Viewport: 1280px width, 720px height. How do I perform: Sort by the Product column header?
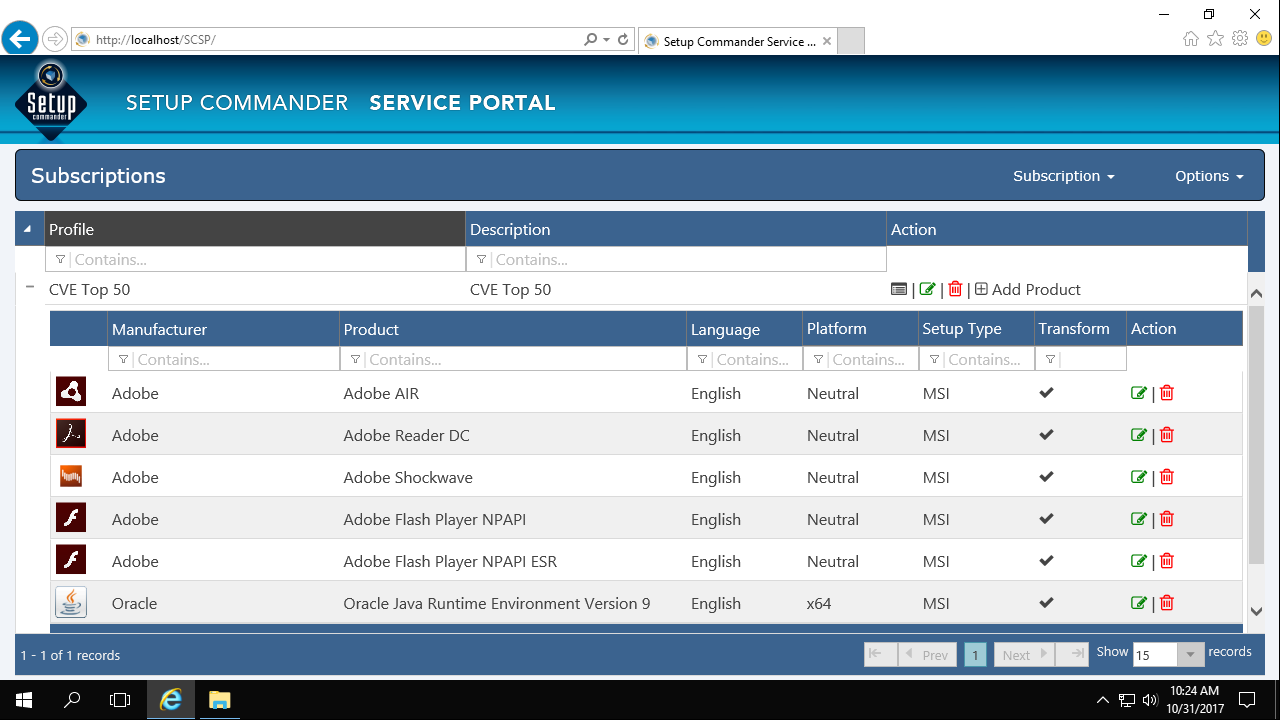click(x=513, y=329)
